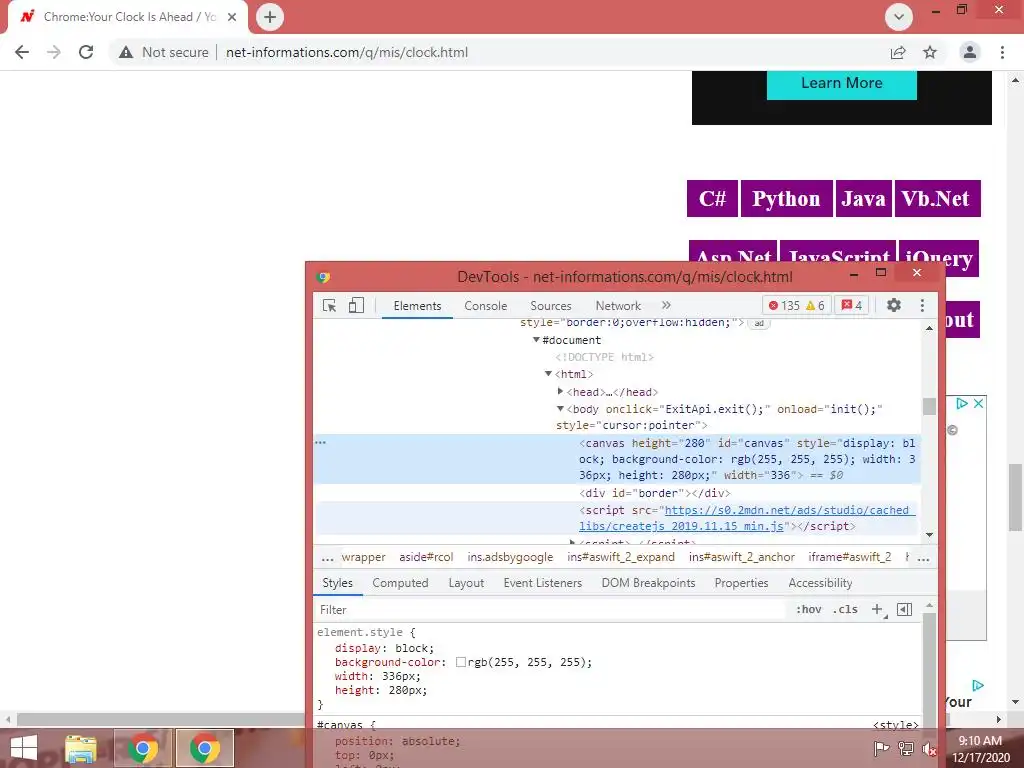Select the iframe#aswift_2 breadcrumb

tap(850, 557)
